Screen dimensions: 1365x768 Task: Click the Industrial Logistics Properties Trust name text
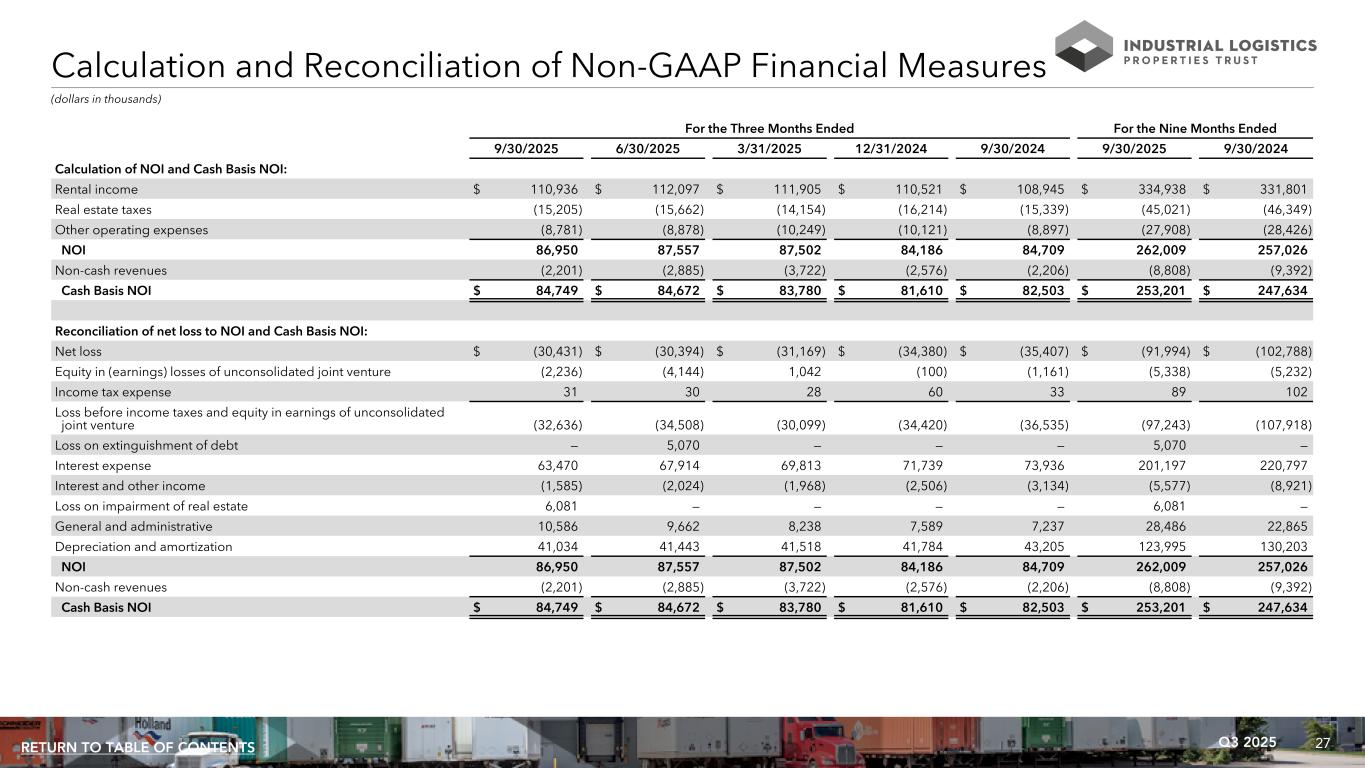point(1220,52)
